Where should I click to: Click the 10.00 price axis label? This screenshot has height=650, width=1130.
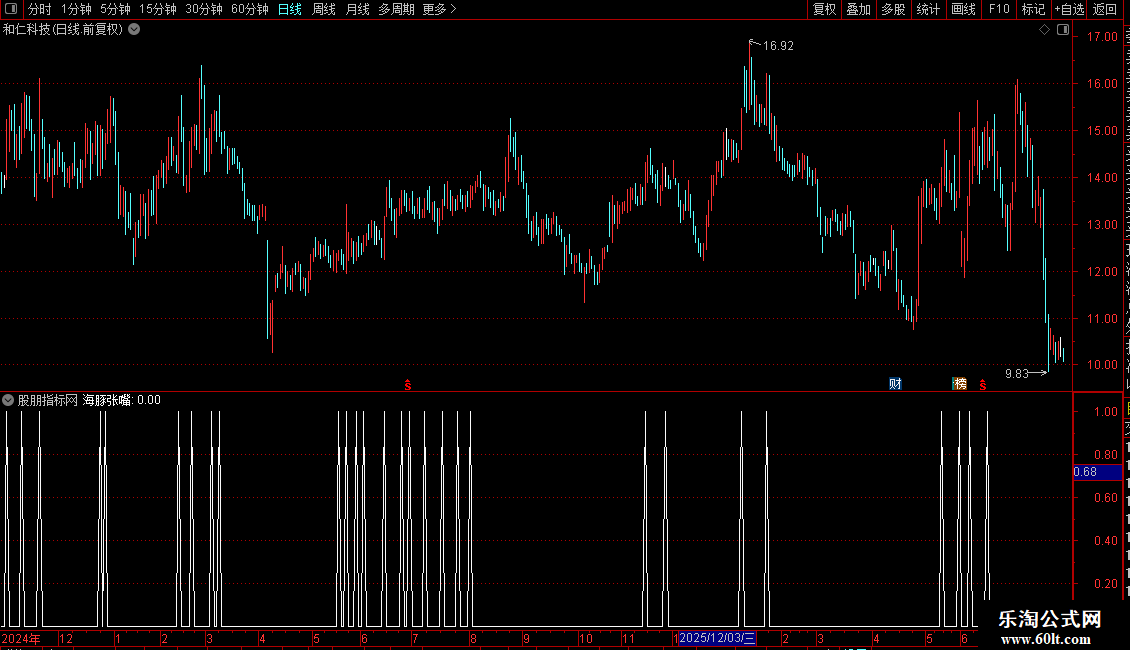[1102, 365]
